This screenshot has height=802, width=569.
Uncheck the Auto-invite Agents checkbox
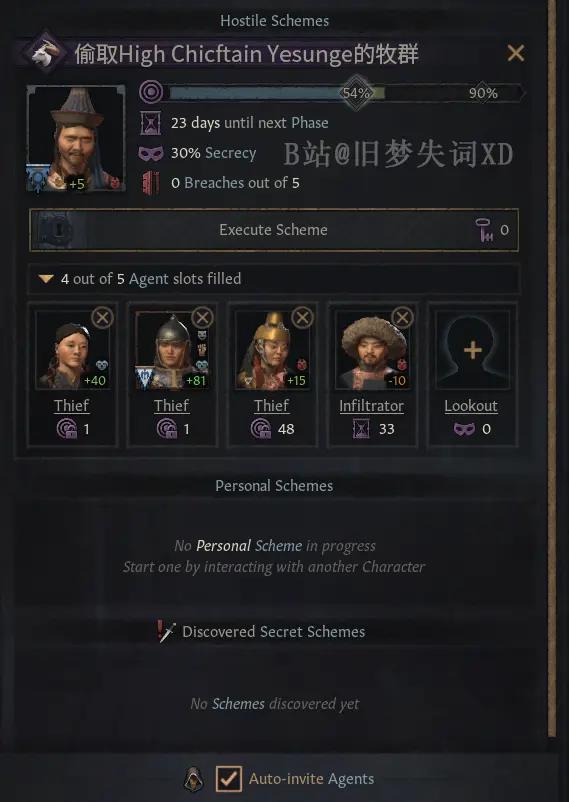click(228, 779)
